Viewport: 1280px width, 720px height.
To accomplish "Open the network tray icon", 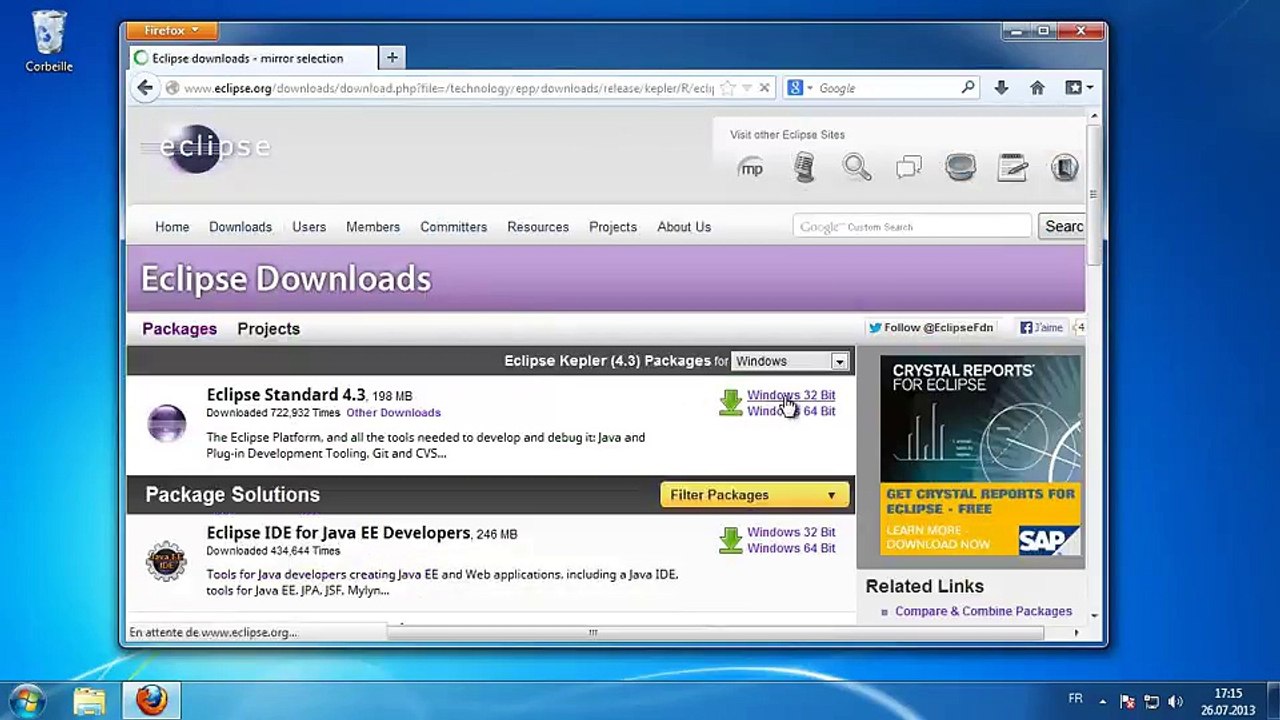I will point(1151,701).
